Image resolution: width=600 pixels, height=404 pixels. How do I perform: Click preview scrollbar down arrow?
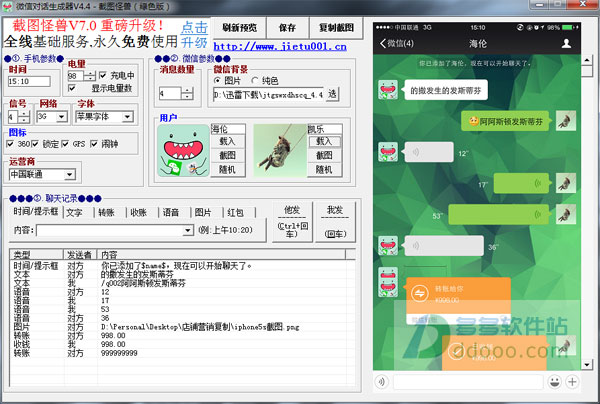click(587, 364)
